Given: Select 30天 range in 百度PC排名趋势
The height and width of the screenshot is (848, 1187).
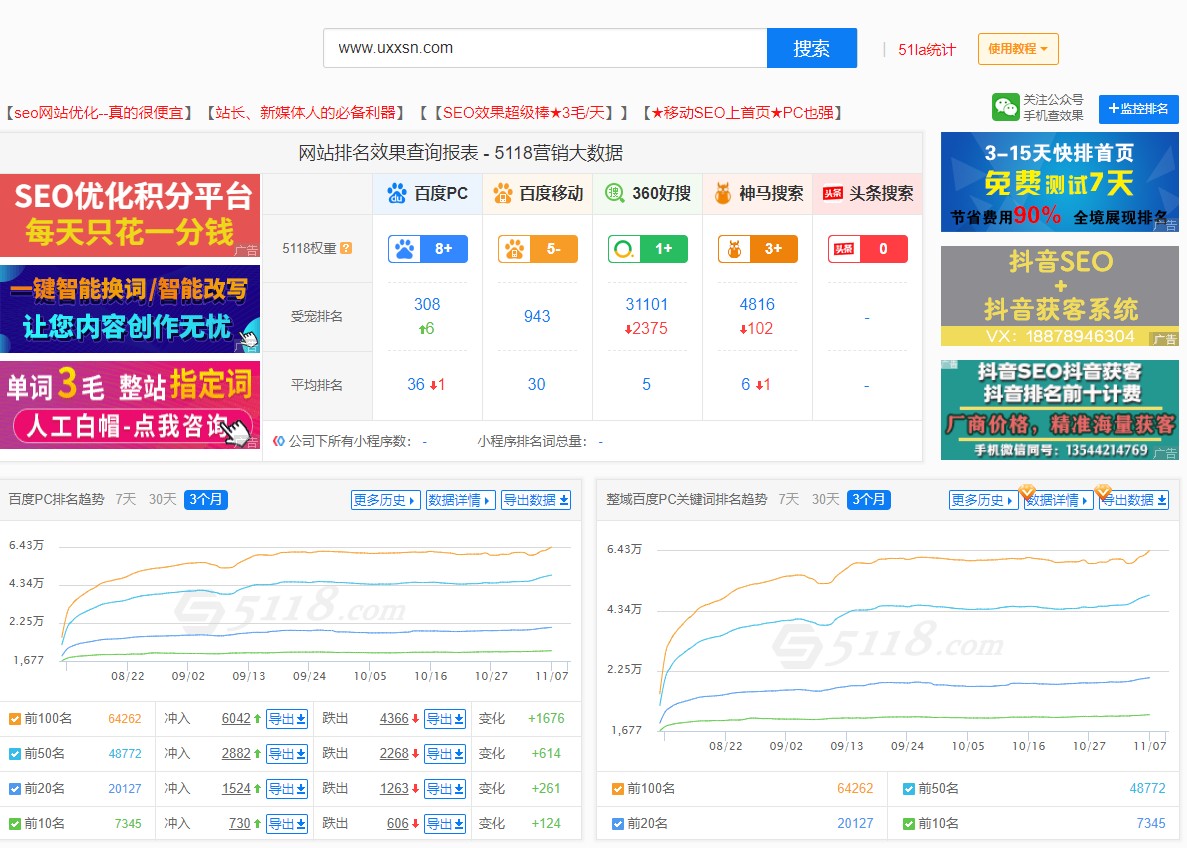Looking at the screenshot, I should pos(162,499).
